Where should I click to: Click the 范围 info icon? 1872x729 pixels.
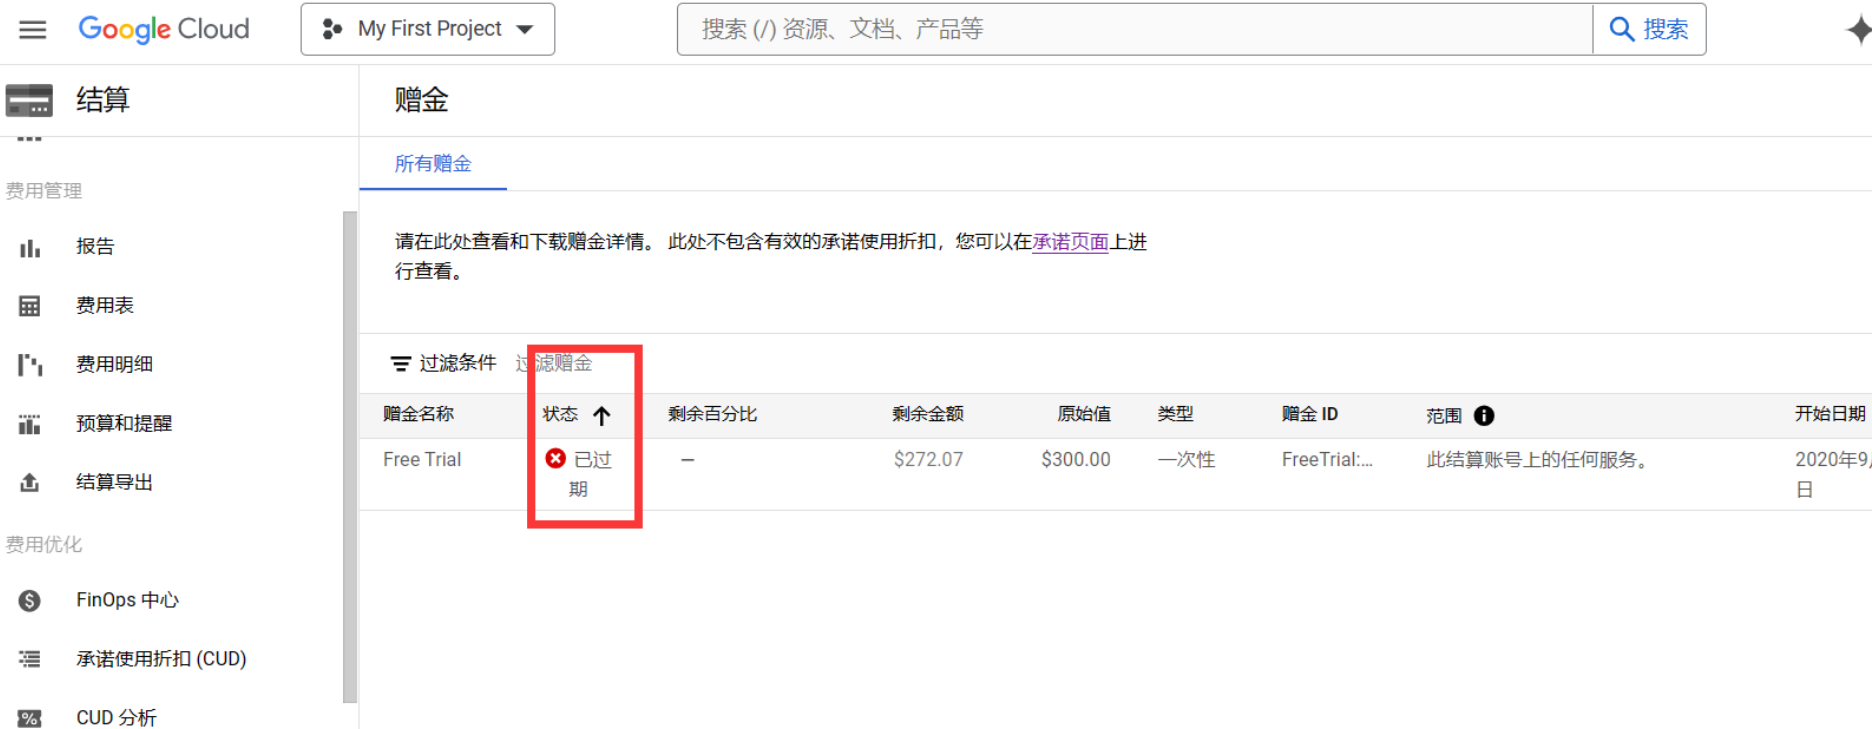tap(1484, 416)
